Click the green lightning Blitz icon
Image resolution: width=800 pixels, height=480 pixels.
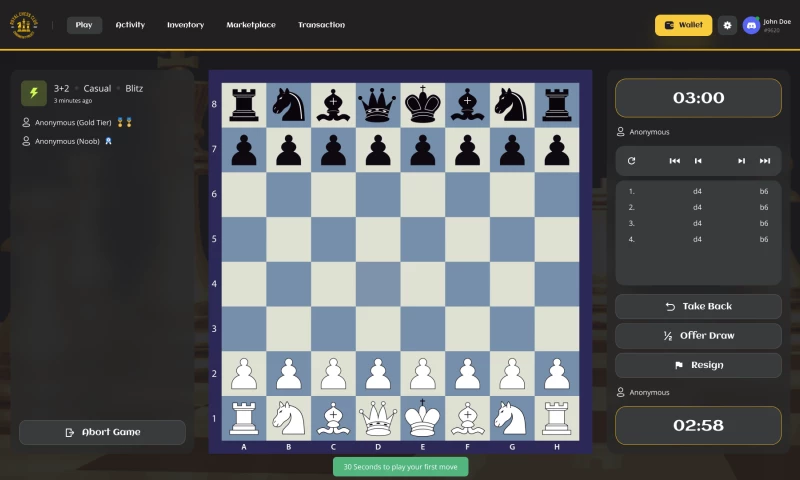click(x=34, y=93)
